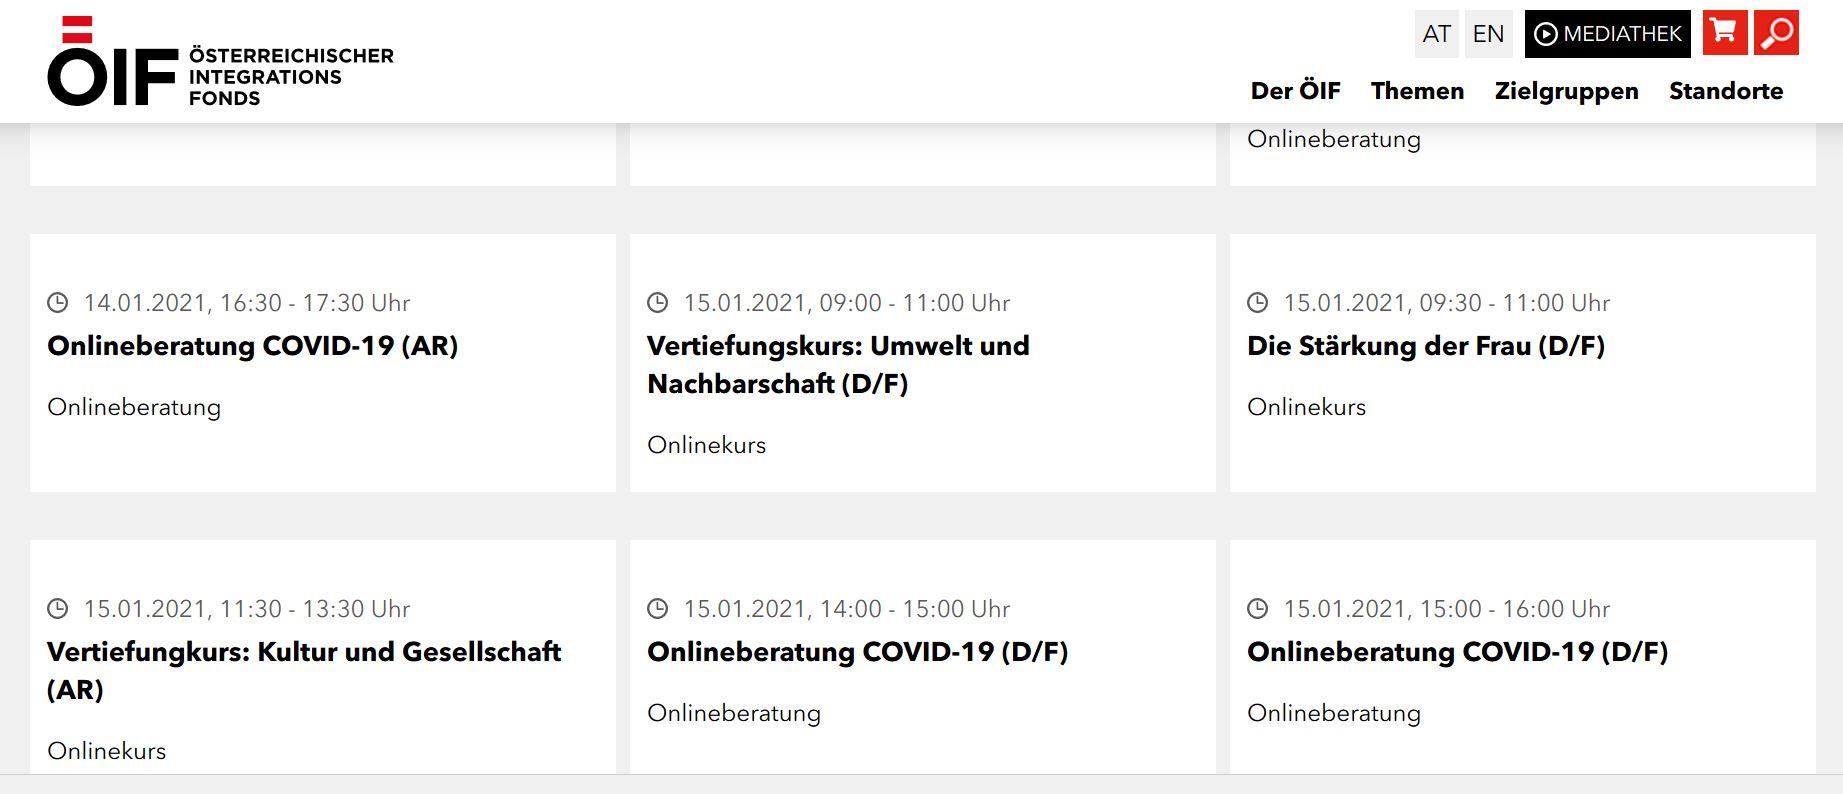The height and width of the screenshot is (794, 1843).
Task: Click clock icon beside 15.01.2021, 14:00 event
Action: tap(657, 608)
